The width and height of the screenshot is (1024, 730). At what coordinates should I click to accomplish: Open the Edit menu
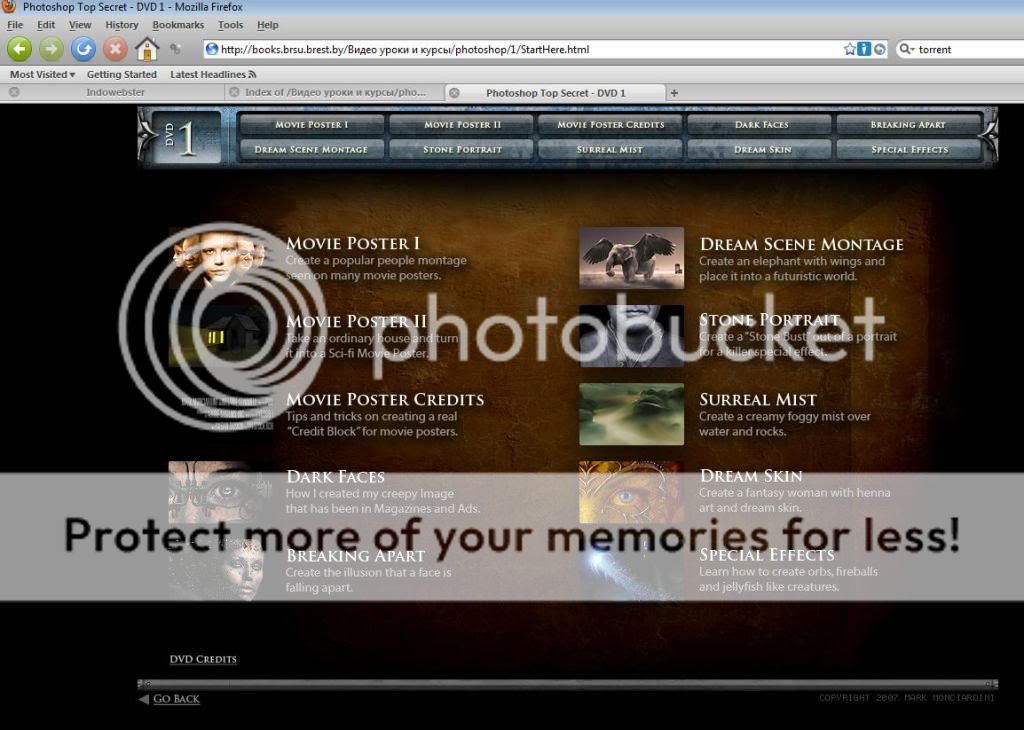[x=46, y=25]
